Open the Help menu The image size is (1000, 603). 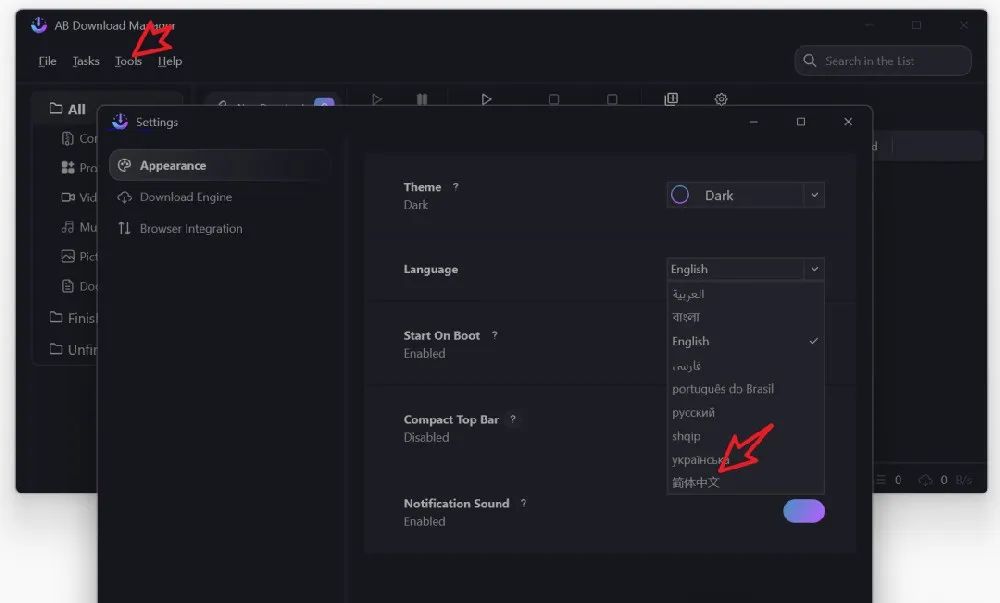click(170, 61)
